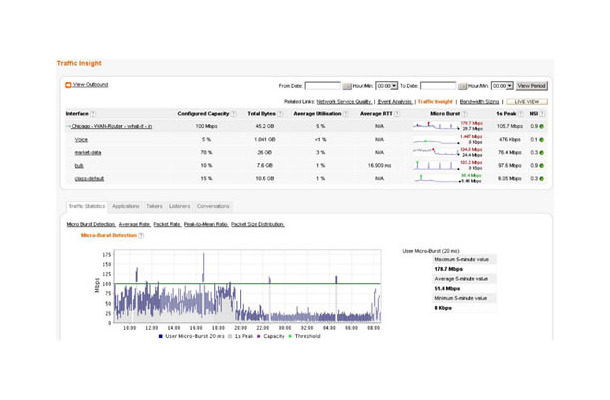
Task: Open the bulk class link
Action: tap(79, 166)
